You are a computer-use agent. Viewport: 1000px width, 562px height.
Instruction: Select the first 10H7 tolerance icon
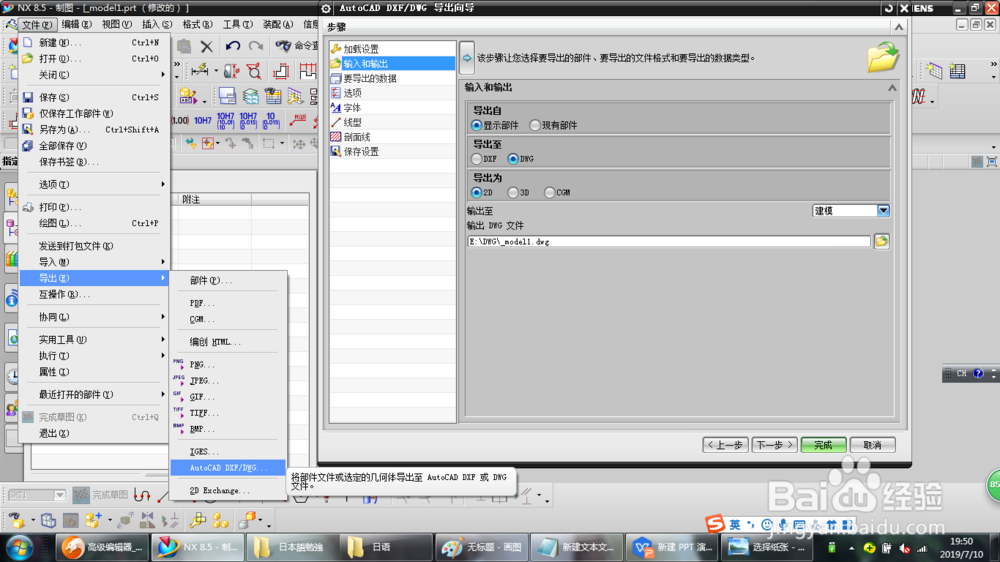[203, 120]
